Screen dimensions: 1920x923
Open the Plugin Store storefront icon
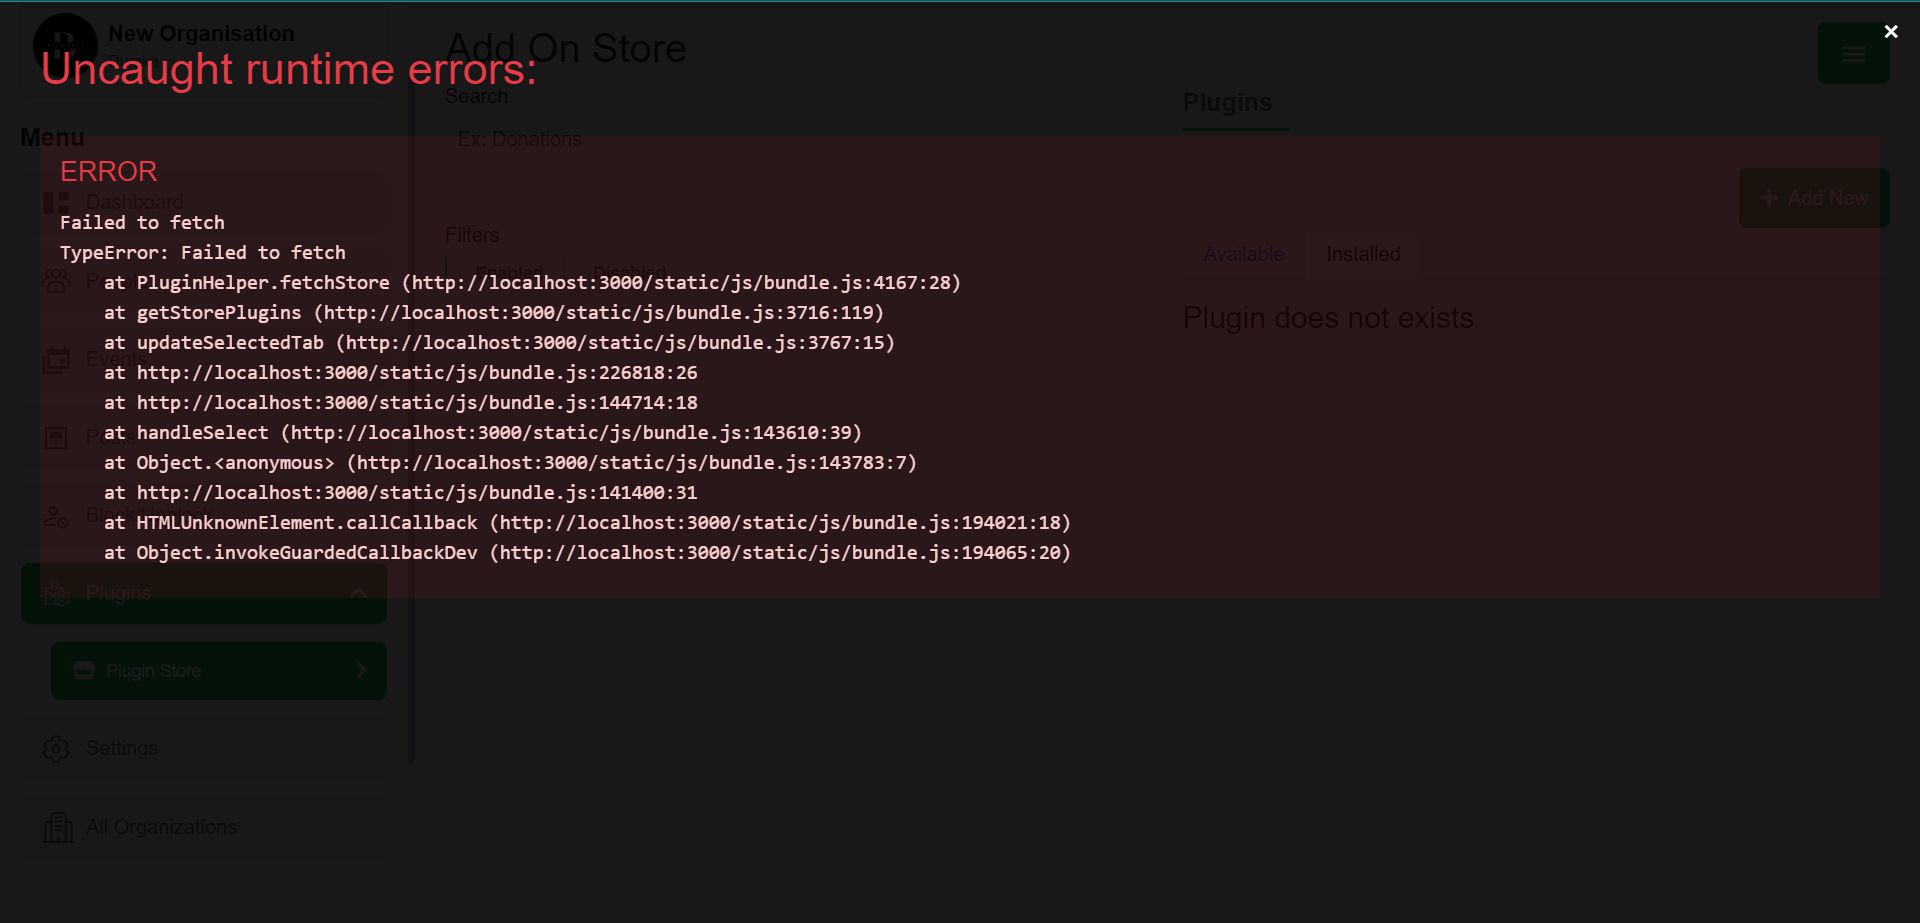pyautogui.click(x=84, y=670)
